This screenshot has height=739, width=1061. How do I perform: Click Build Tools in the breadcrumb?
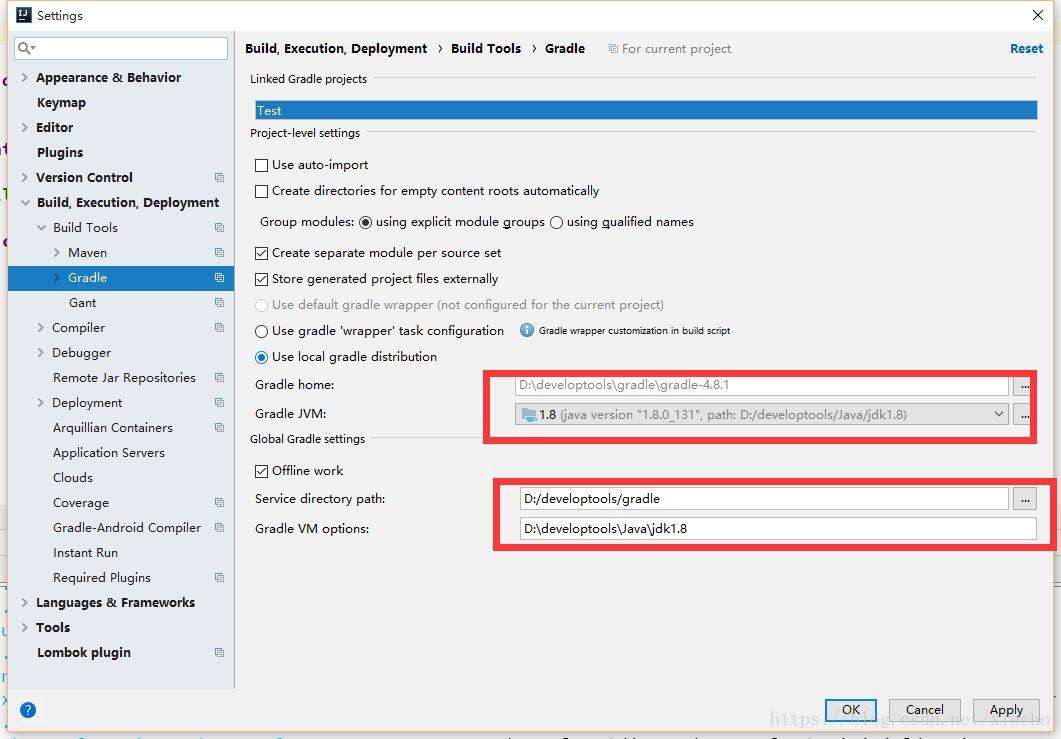pyautogui.click(x=486, y=49)
